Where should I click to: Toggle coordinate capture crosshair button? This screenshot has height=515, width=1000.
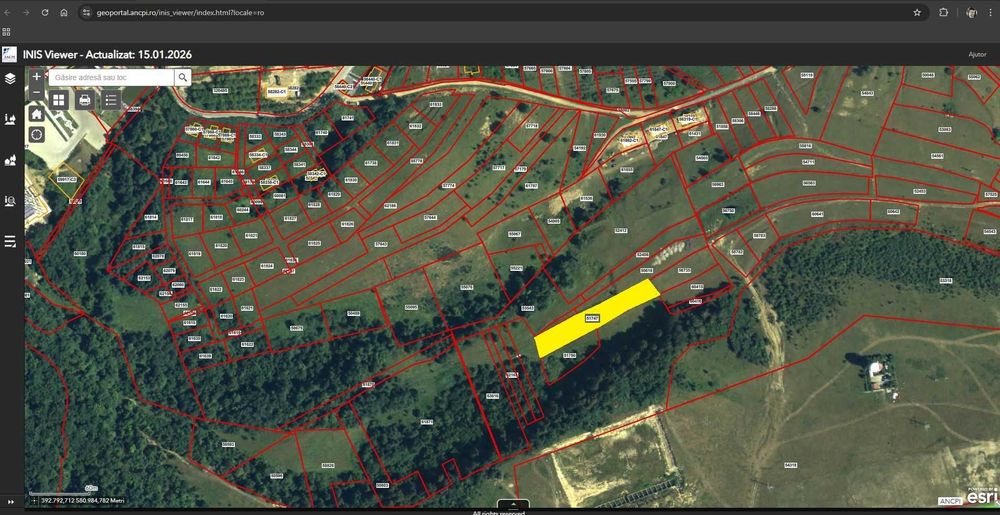(x=34, y=501)
